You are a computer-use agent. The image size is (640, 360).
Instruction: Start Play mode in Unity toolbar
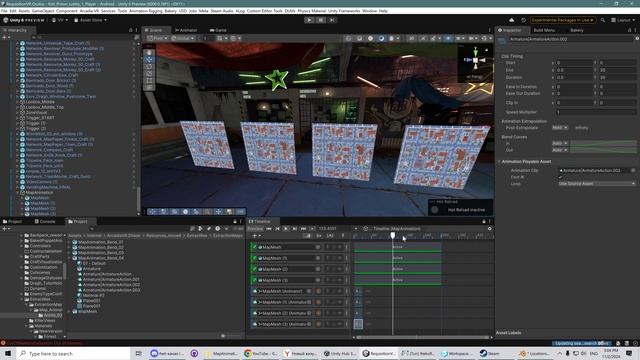pyautogui.click(x=309, y=20)
